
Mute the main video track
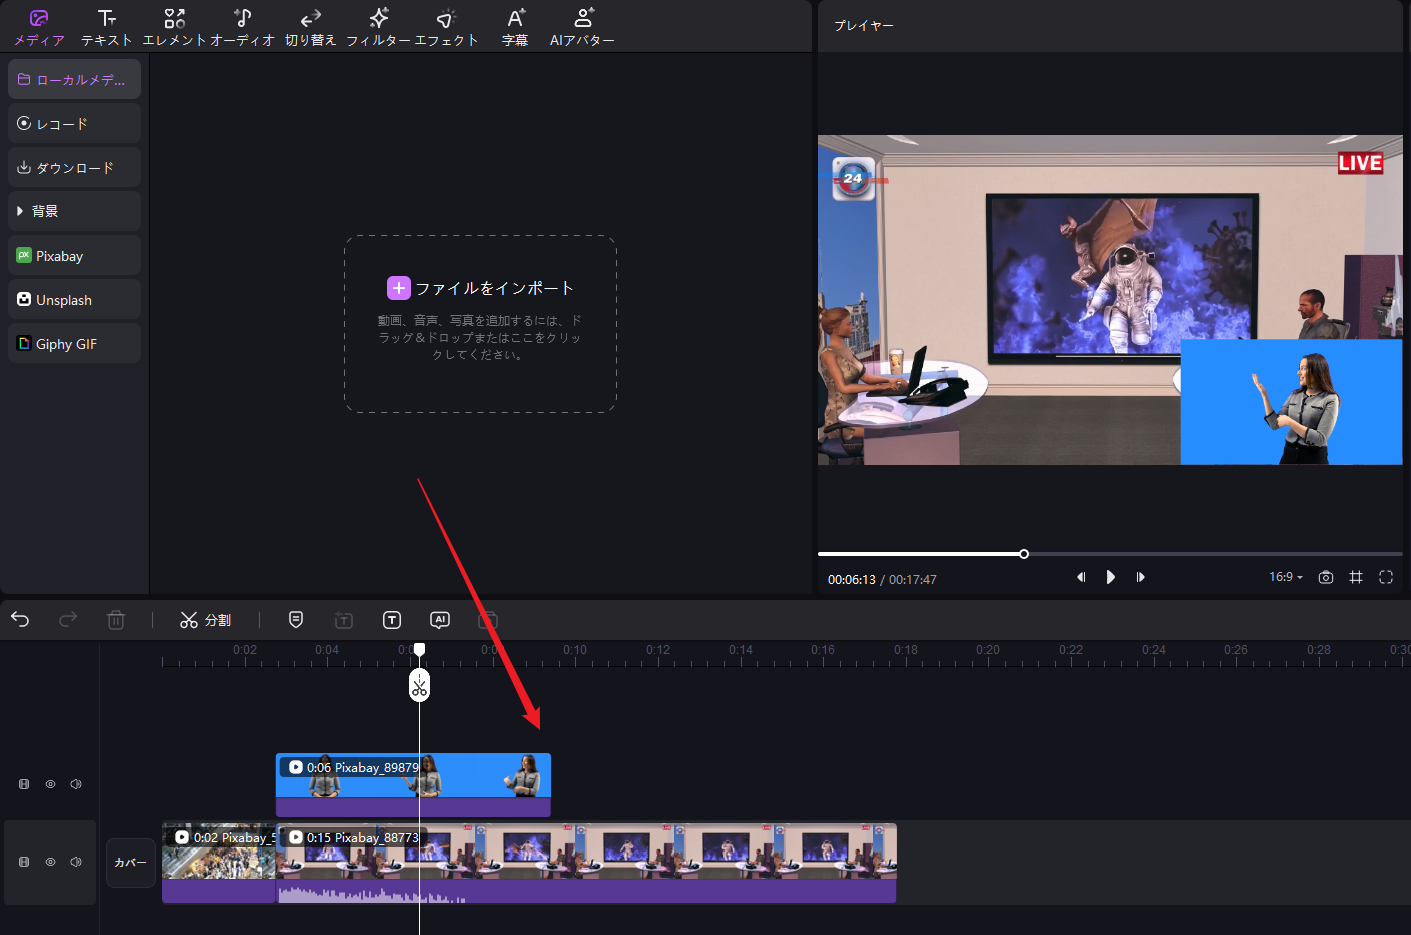coord(76,862)
